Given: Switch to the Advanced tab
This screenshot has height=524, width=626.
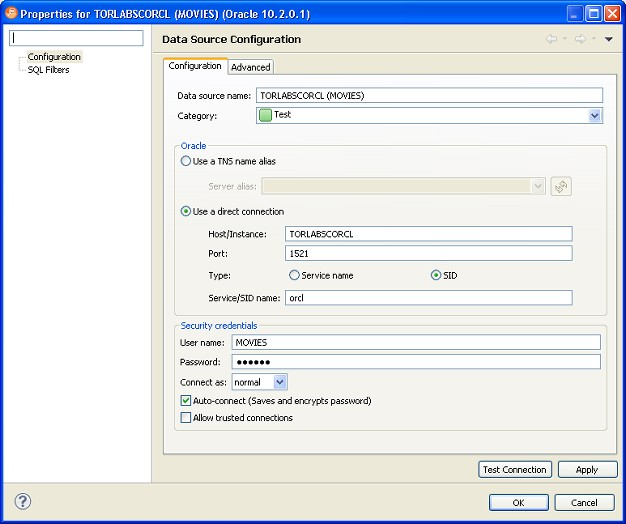Looking at the screenshot, I should [x=251, y=67].
